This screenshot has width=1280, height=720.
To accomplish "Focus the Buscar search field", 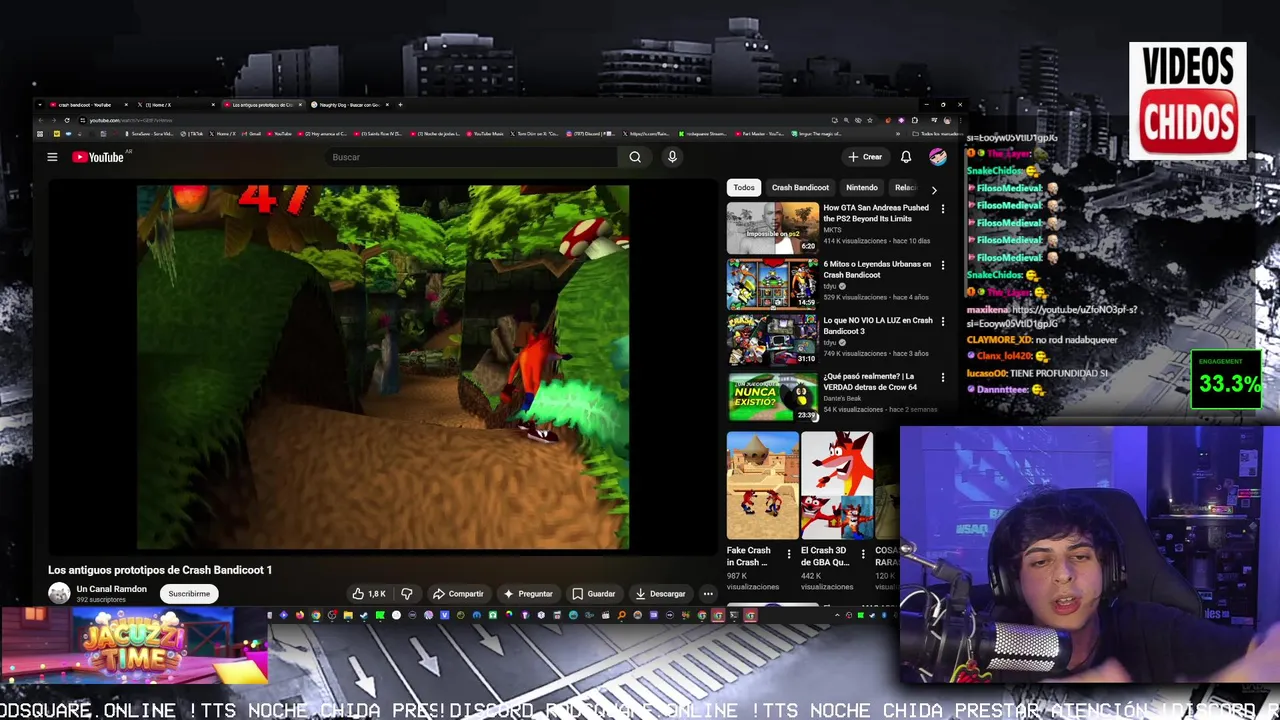I will [x=472, y=157].
